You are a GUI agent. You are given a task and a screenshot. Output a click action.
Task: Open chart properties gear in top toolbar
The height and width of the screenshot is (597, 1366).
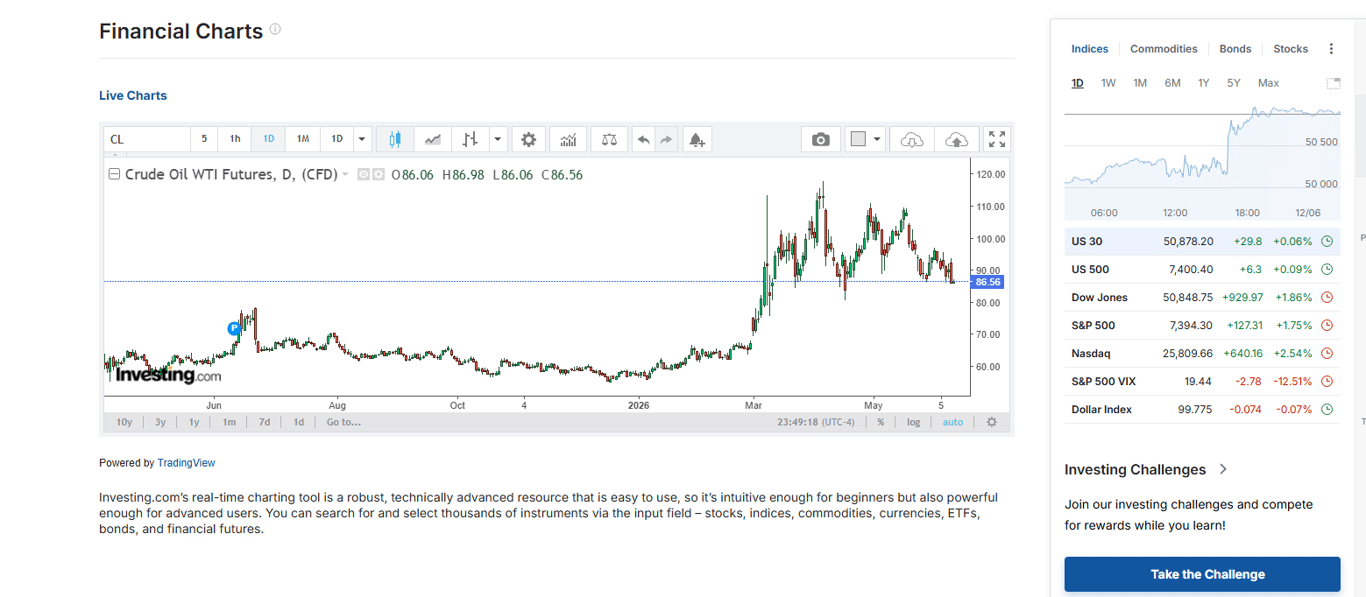coord(529,139)
